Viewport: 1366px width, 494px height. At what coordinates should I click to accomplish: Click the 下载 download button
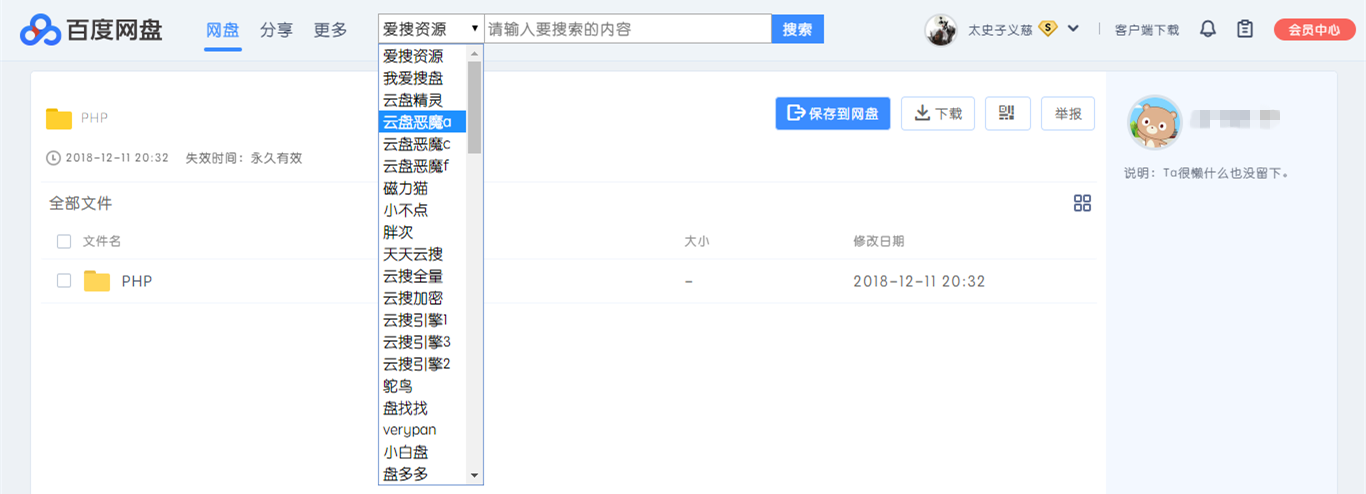point(938,113)
